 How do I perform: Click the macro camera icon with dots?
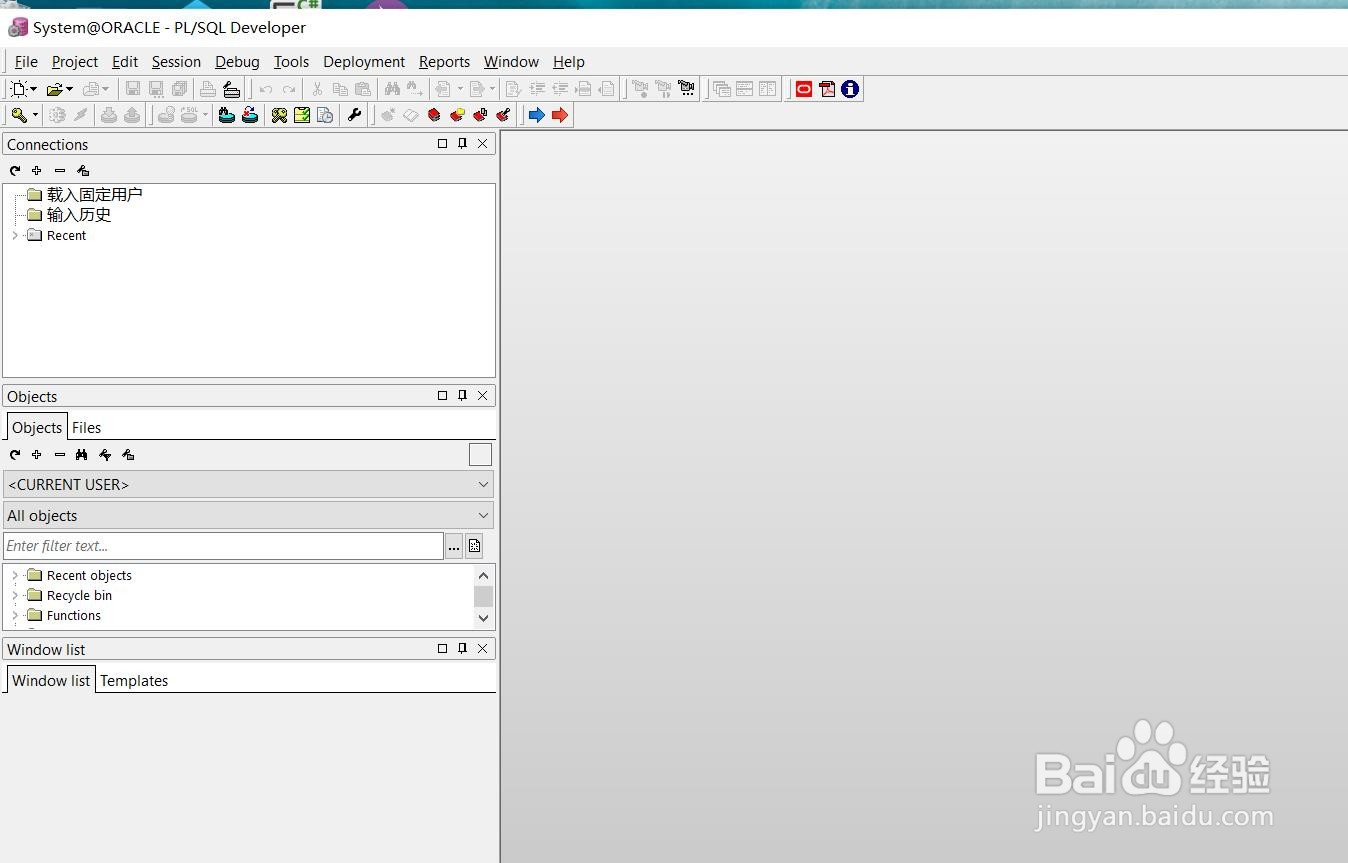pos(686,89)
